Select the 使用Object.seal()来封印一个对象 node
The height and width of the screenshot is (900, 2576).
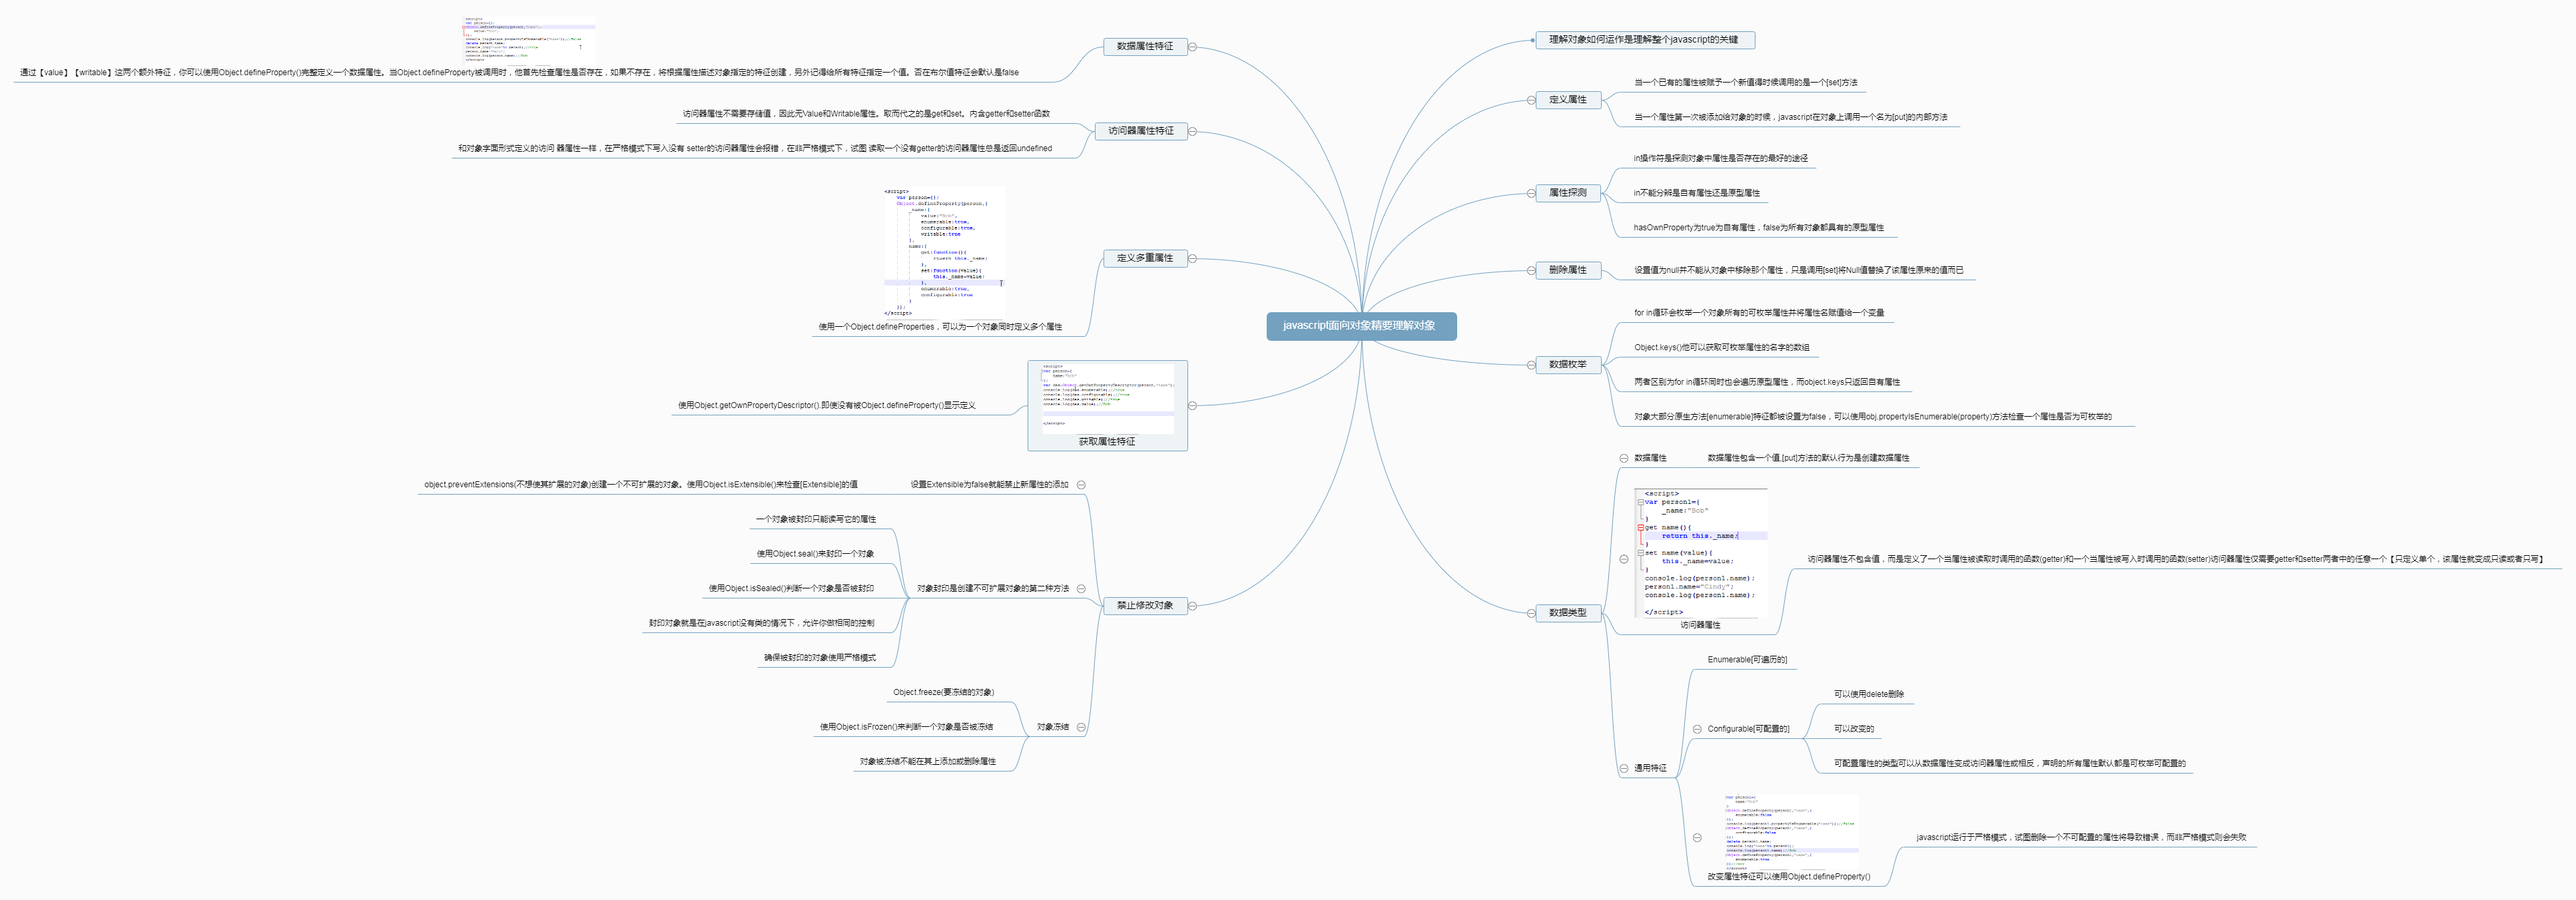coord(815,554)
